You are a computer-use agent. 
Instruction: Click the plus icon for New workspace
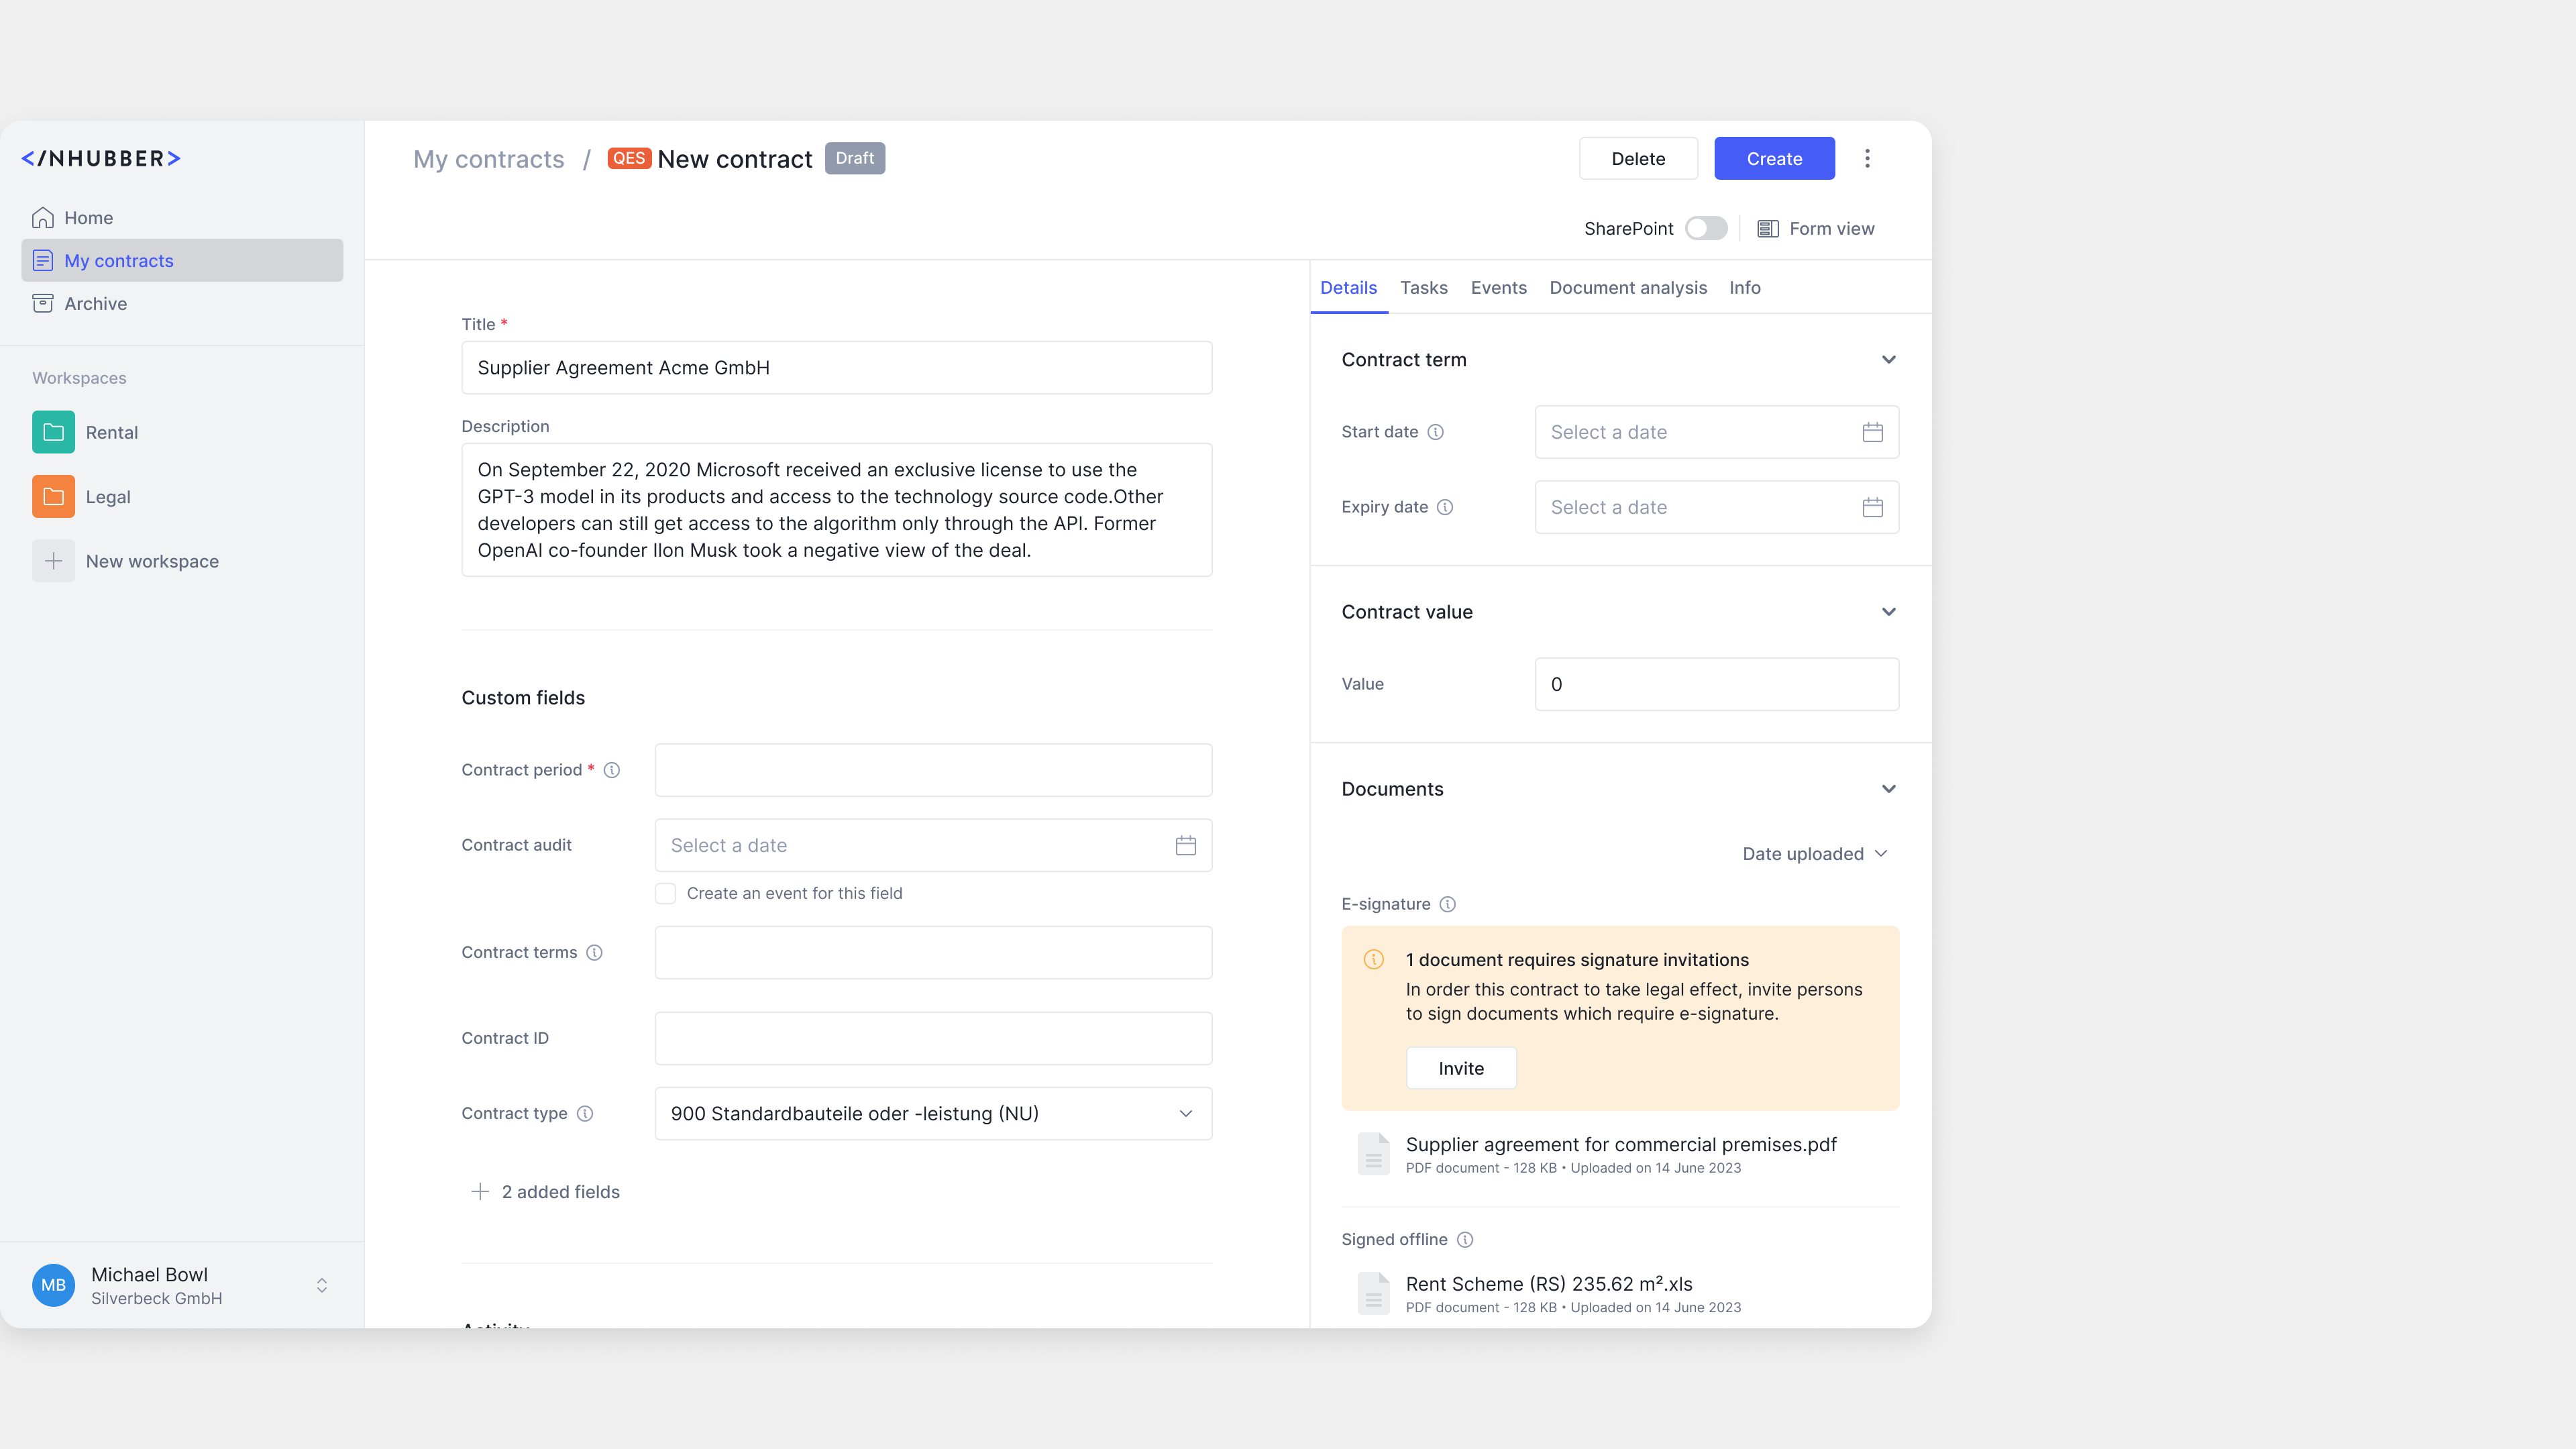tap(53, 561)
